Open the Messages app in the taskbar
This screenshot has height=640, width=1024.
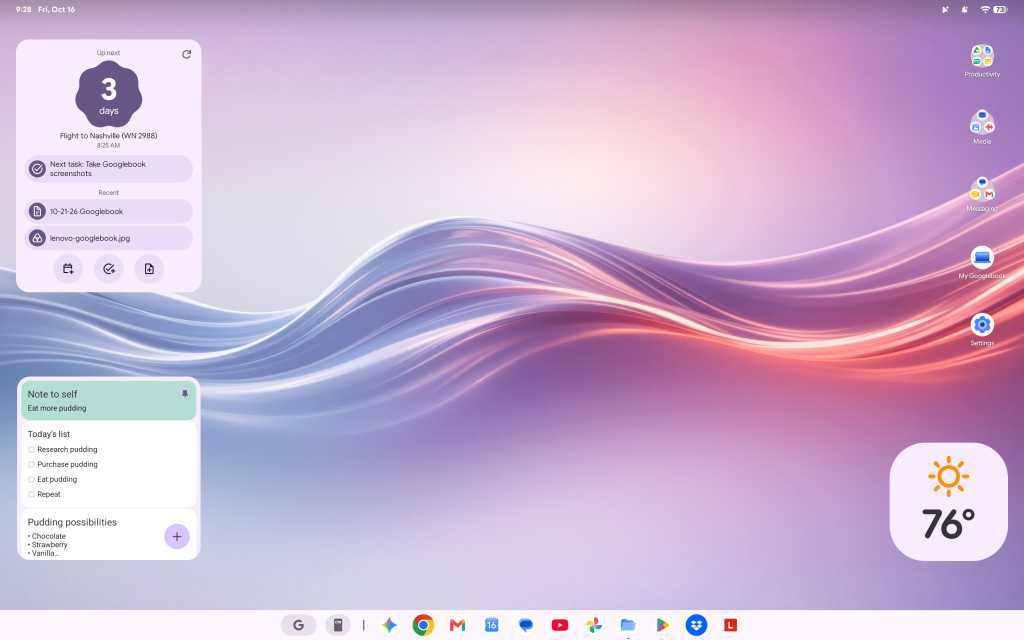(x=526, y=625)
